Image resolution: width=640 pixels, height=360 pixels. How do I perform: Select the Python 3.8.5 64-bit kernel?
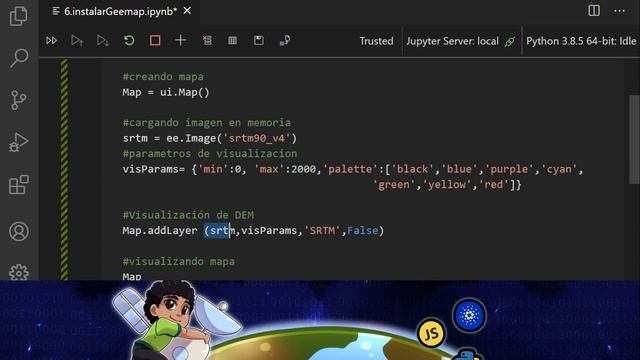pos(581,41)
